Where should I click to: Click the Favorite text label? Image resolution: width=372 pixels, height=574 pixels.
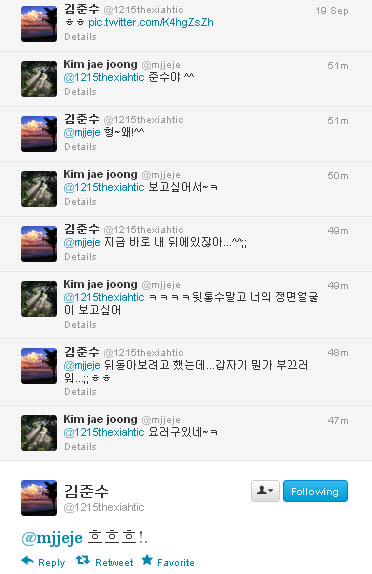click(176, 563)
